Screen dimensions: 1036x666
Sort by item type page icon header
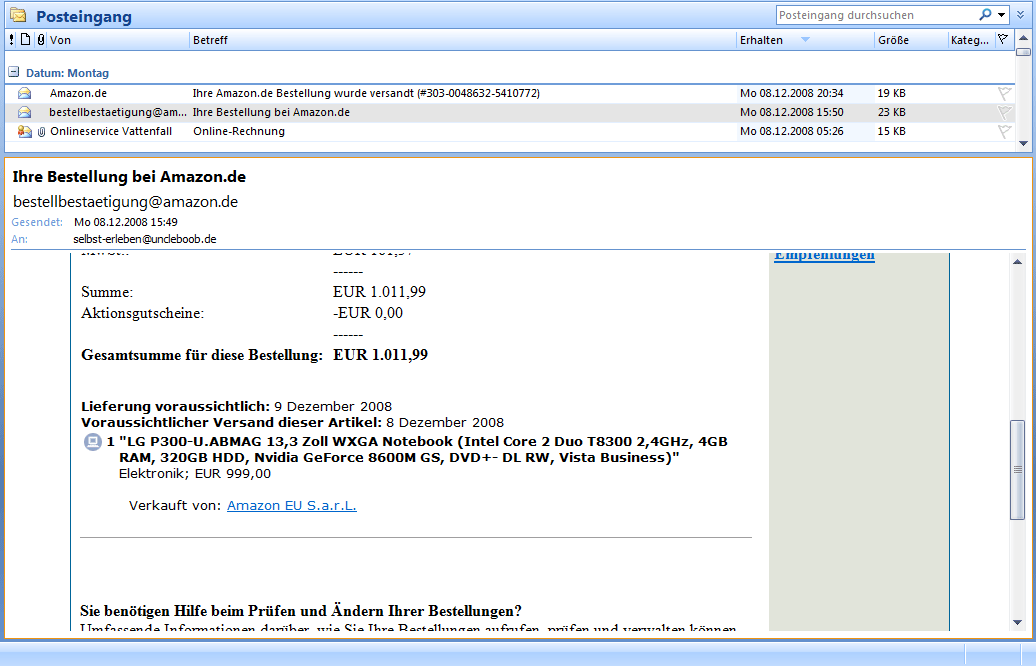click(25, 40)
